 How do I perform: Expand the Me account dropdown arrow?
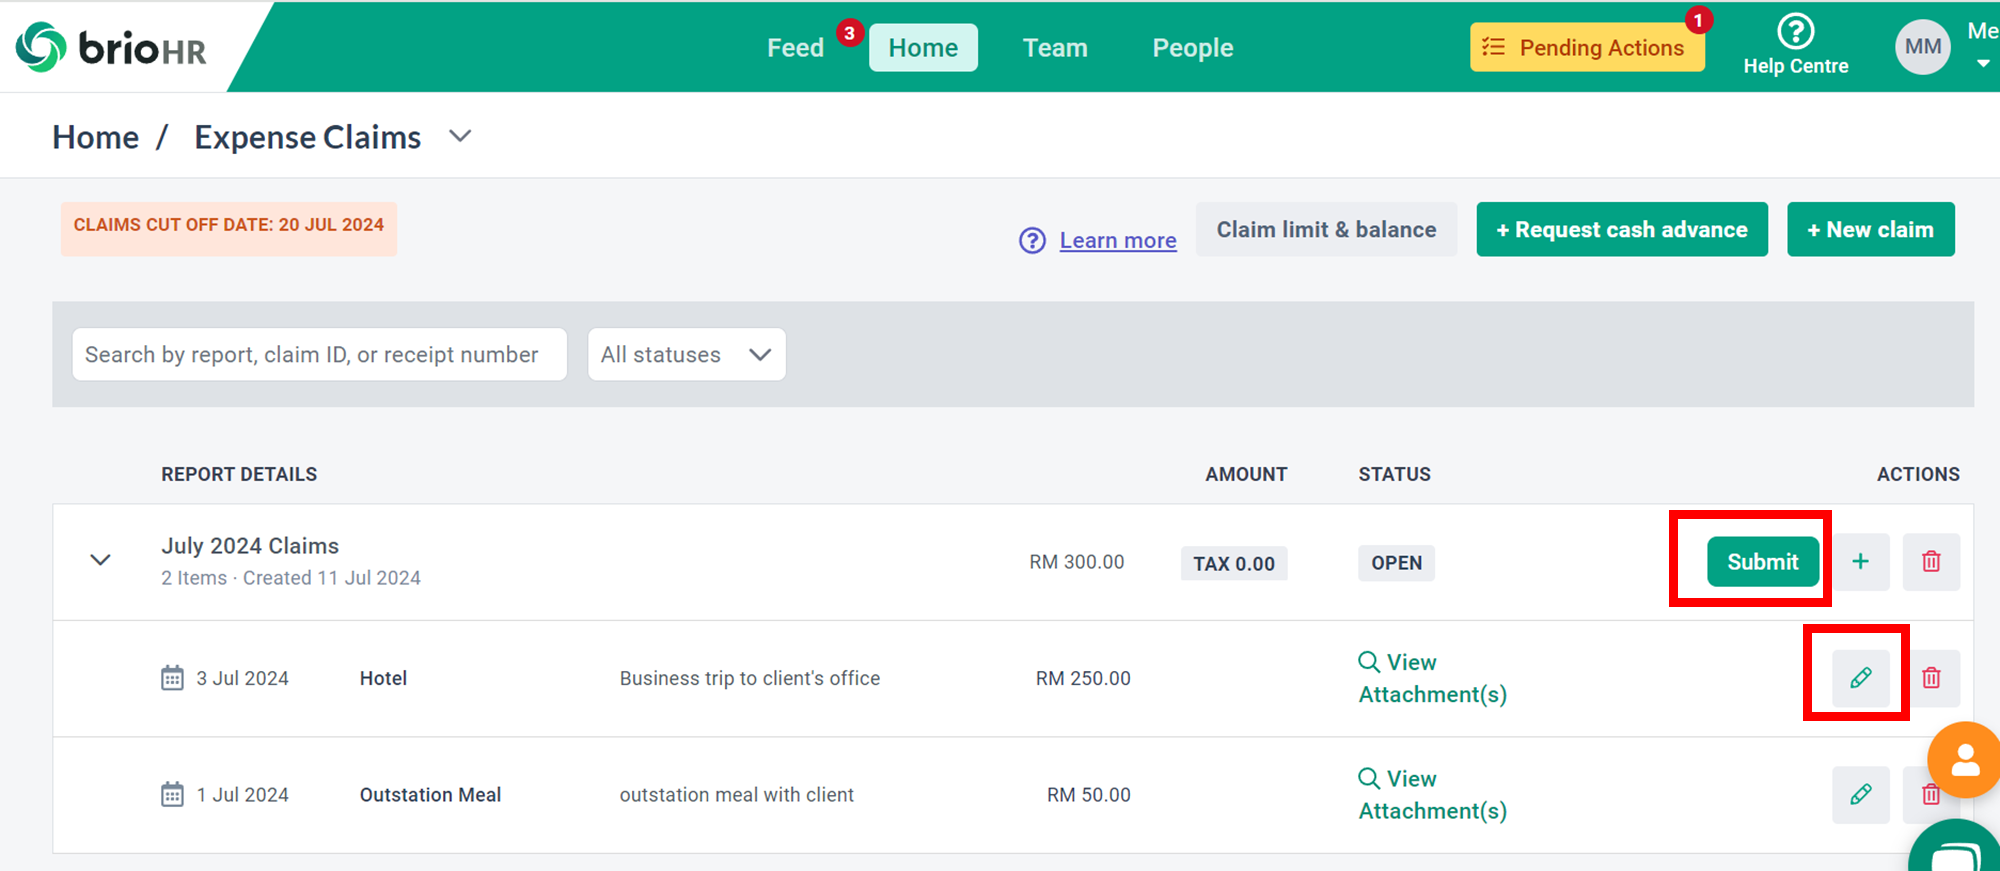(x=1983, y=64)
